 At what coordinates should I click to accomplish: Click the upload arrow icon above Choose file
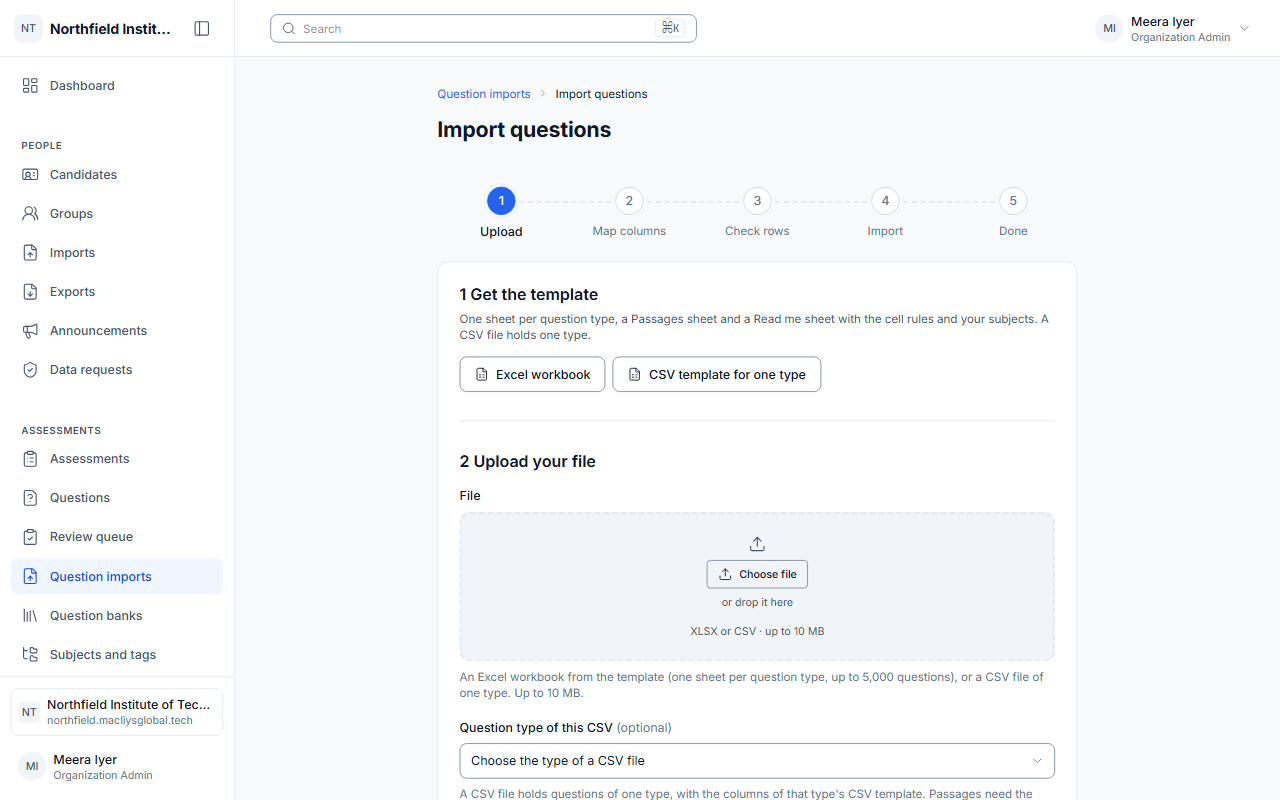coord(757,544)
